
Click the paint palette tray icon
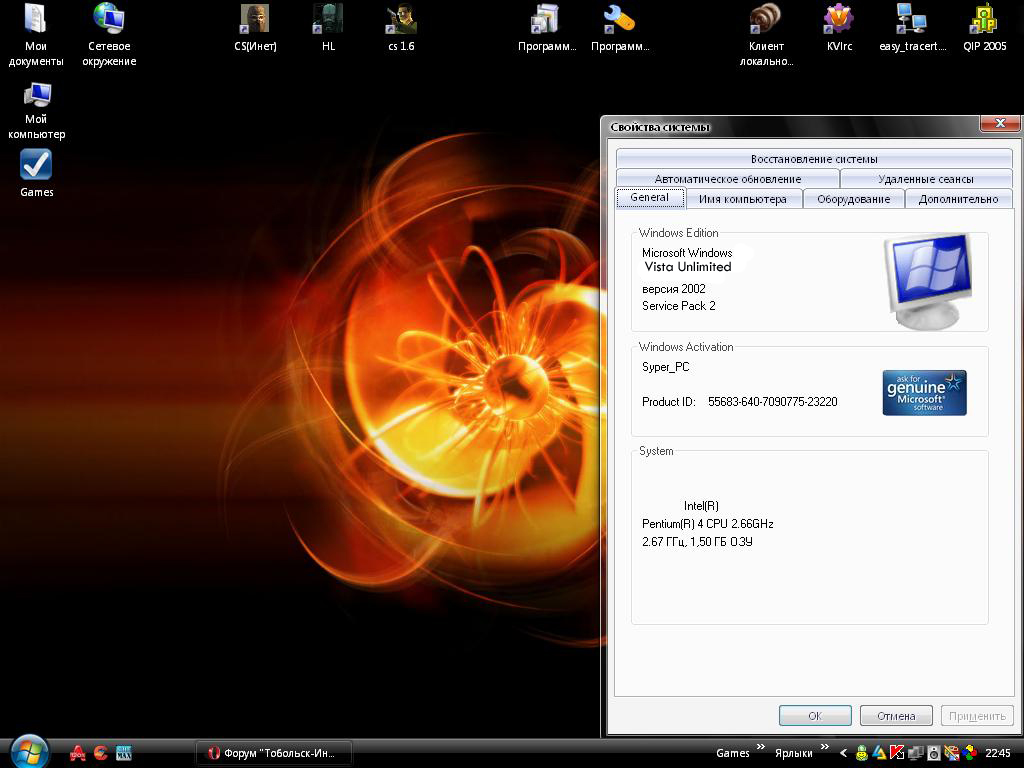[952, 753]
